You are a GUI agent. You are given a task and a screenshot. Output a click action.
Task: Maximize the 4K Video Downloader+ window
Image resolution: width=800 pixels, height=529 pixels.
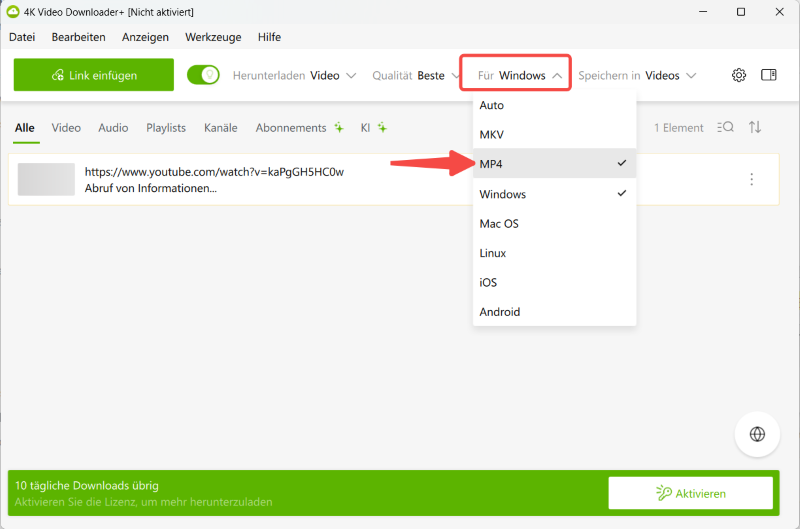[741, 11]
